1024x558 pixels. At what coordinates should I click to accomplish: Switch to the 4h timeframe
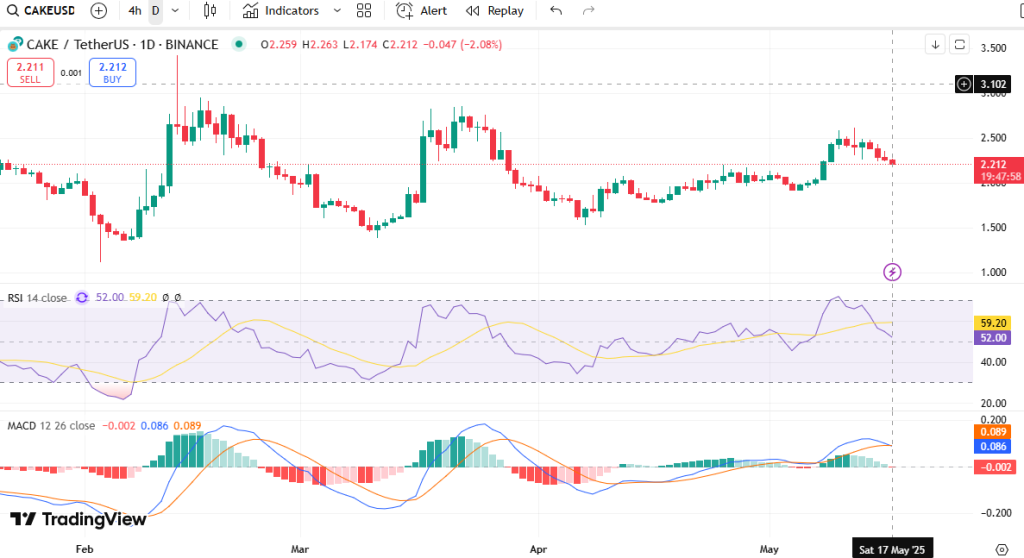click(x=135, y=11)
